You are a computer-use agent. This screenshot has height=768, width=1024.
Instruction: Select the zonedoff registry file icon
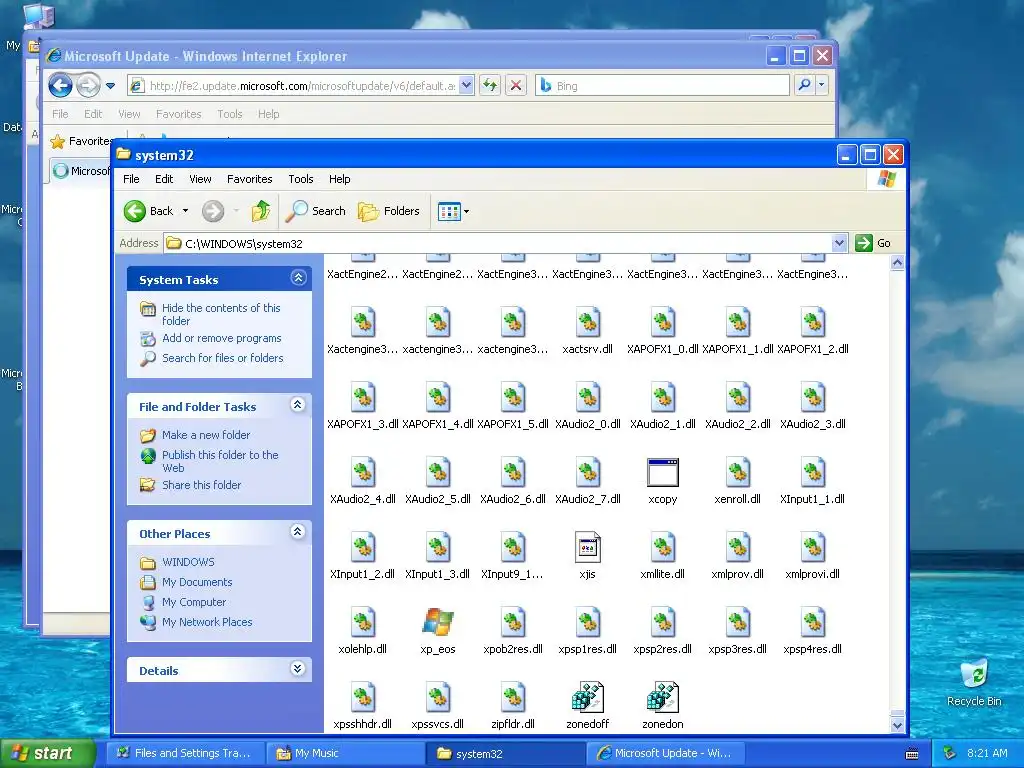587,697
